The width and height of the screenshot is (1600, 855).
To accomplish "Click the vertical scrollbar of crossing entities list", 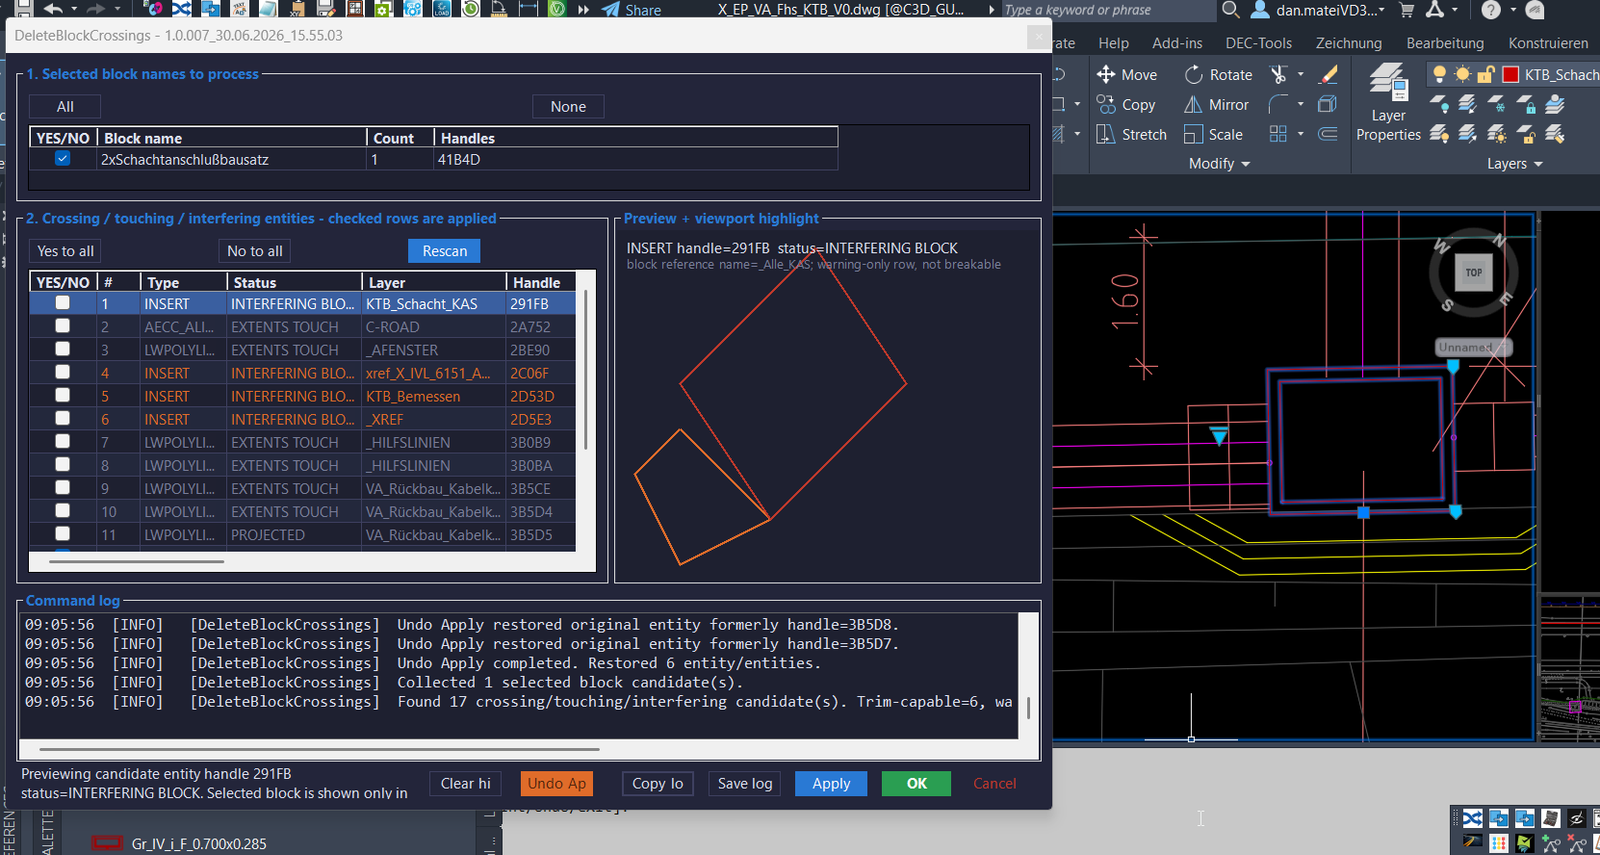I will (x=585, y=370).
